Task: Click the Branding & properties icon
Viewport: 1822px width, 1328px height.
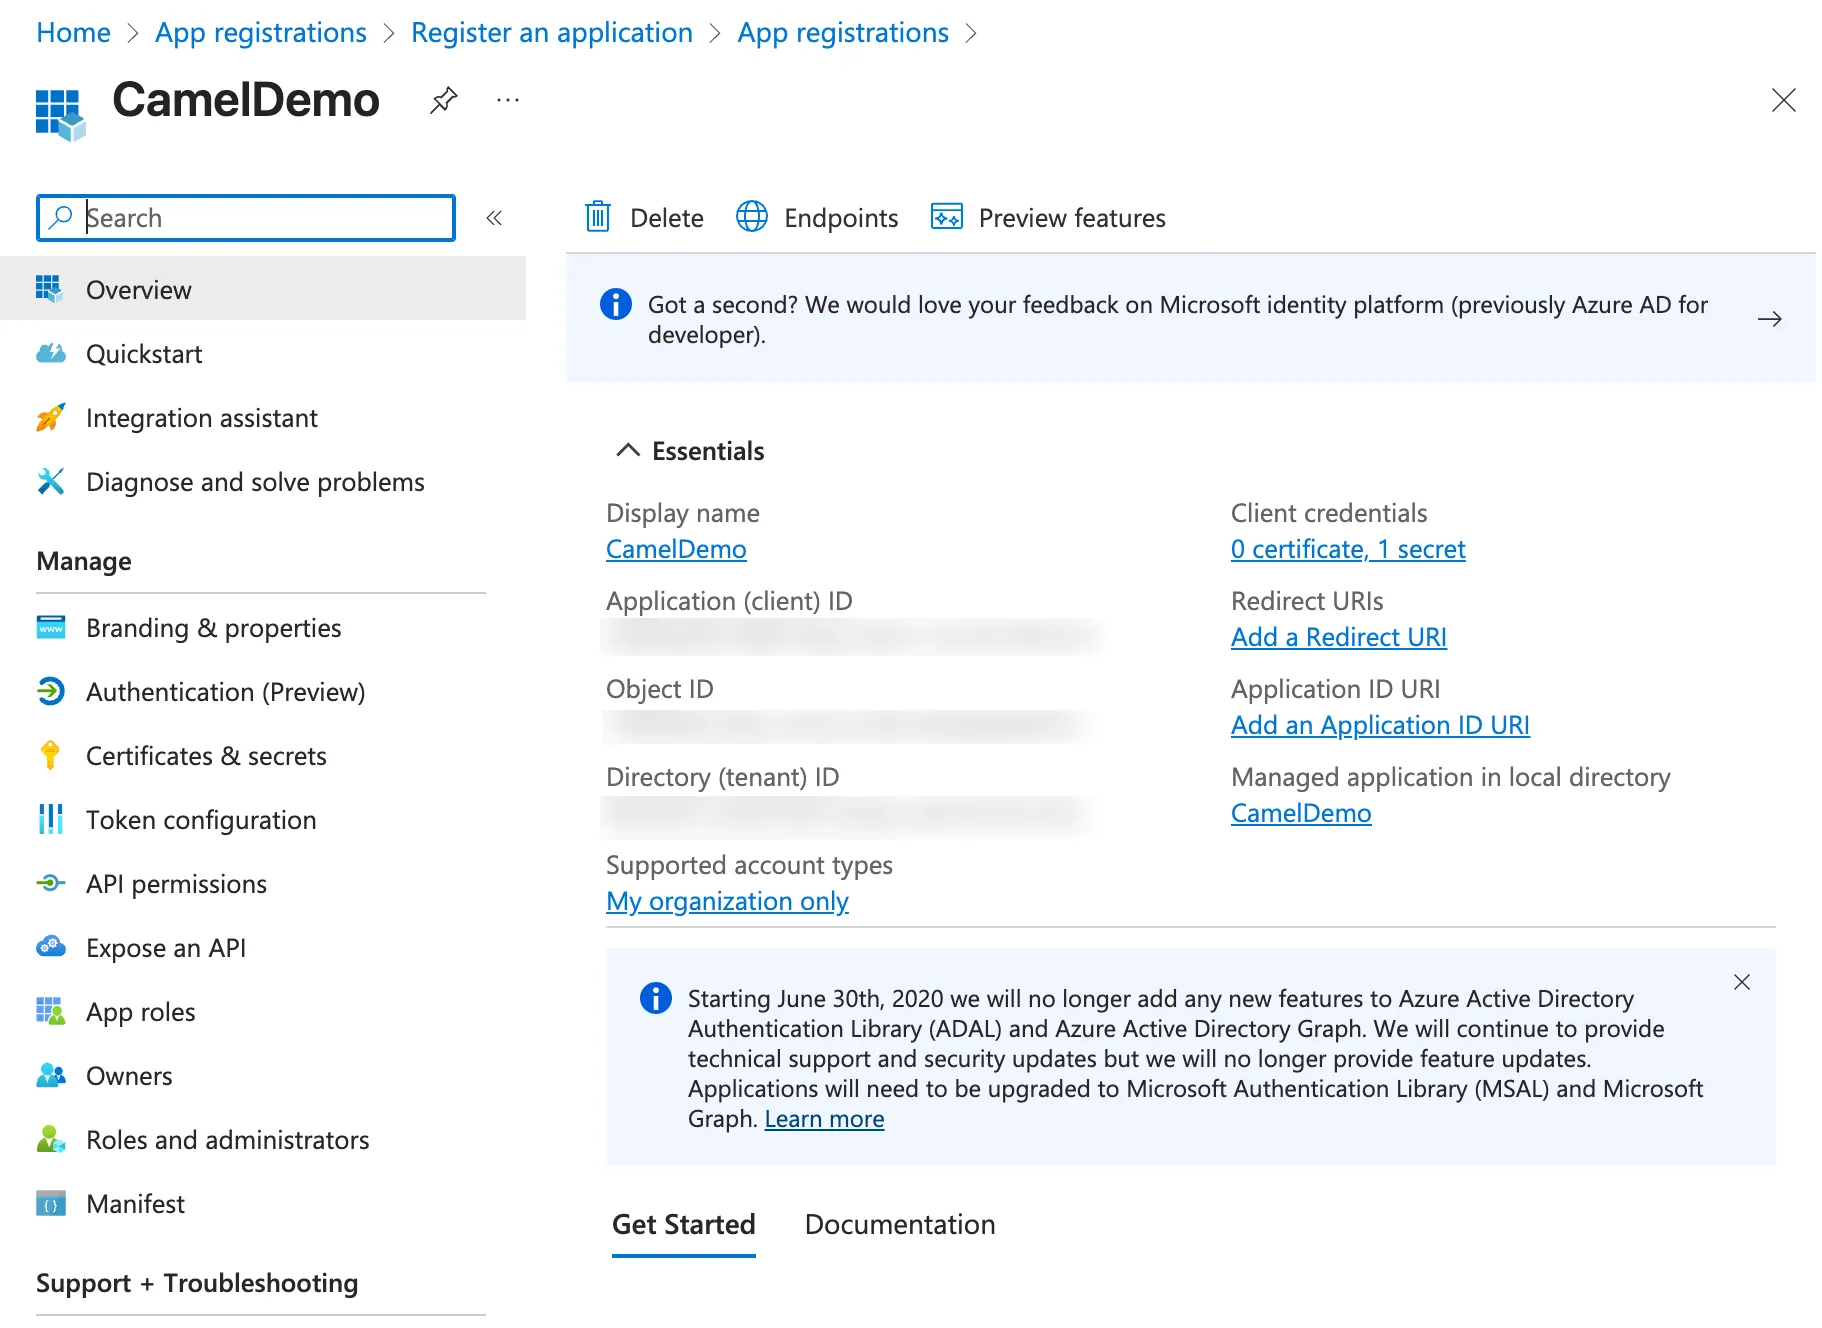Action: pos(51,627)
